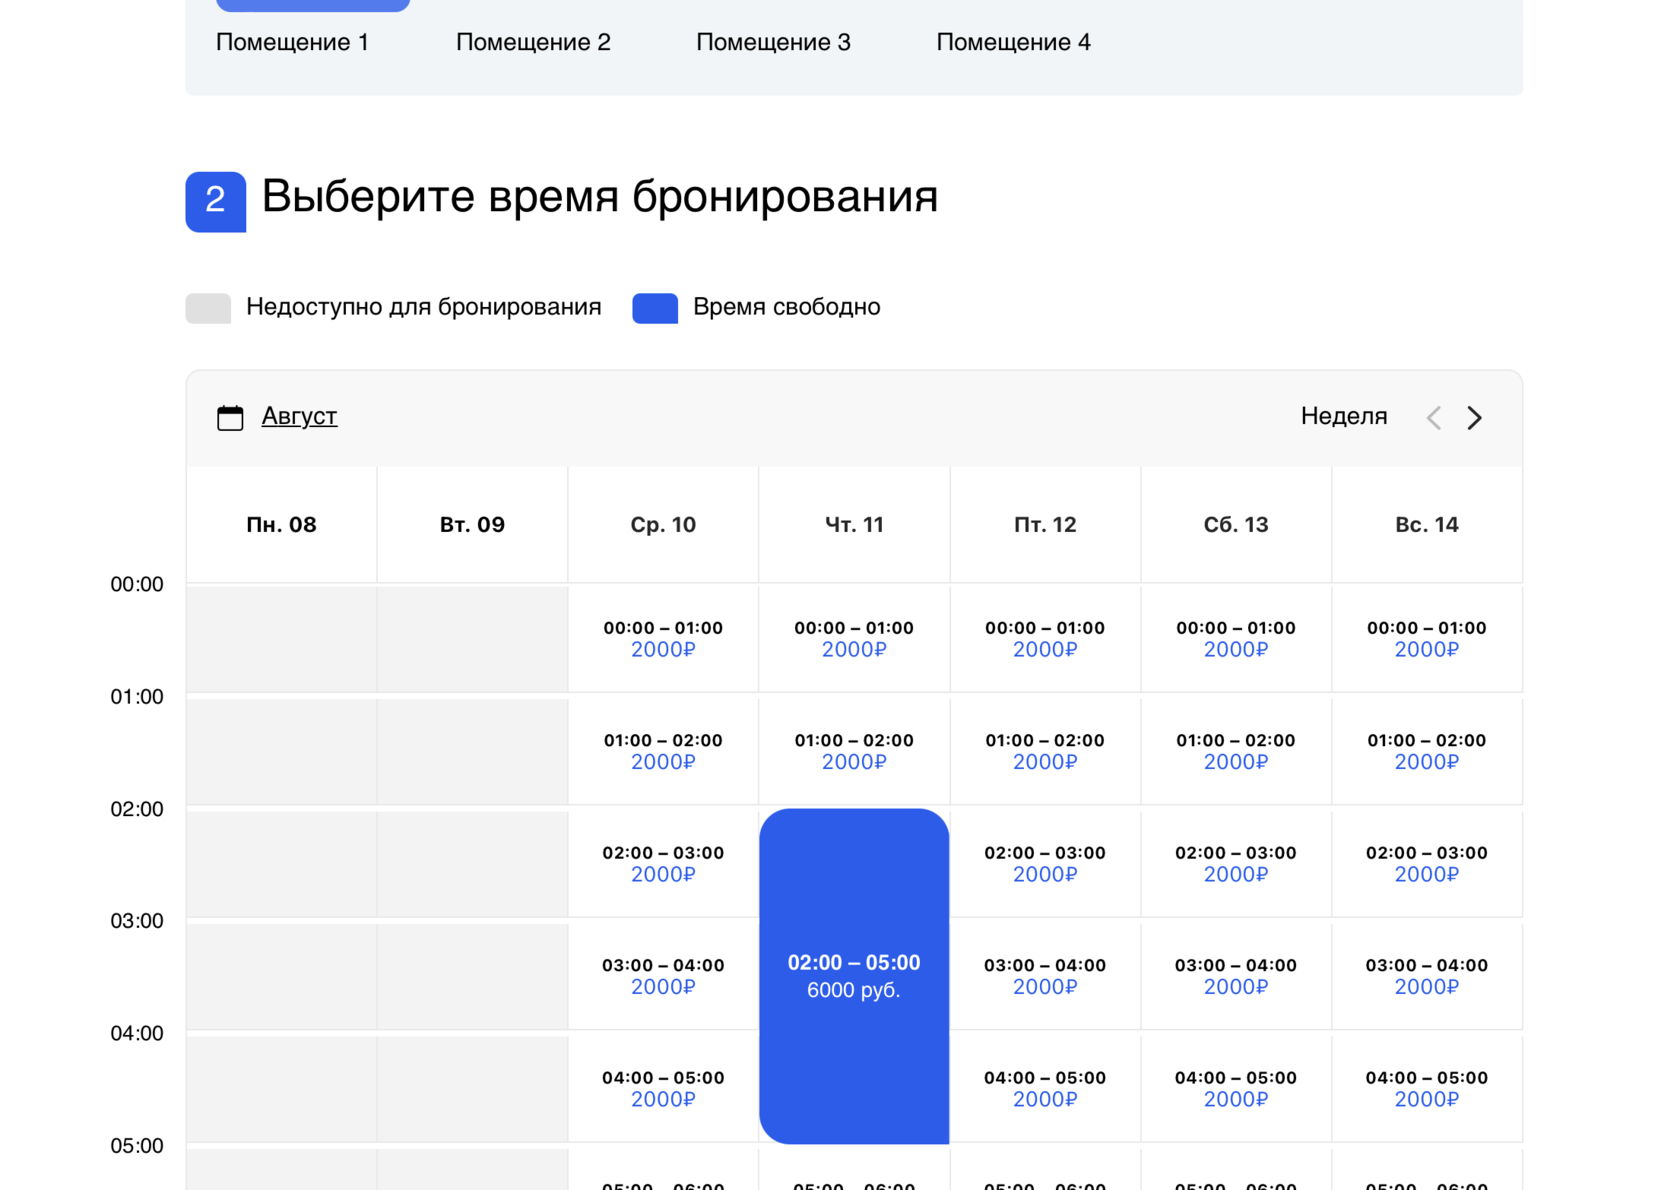Click the Сб. 13 day column header

[x=1236, y=525]
